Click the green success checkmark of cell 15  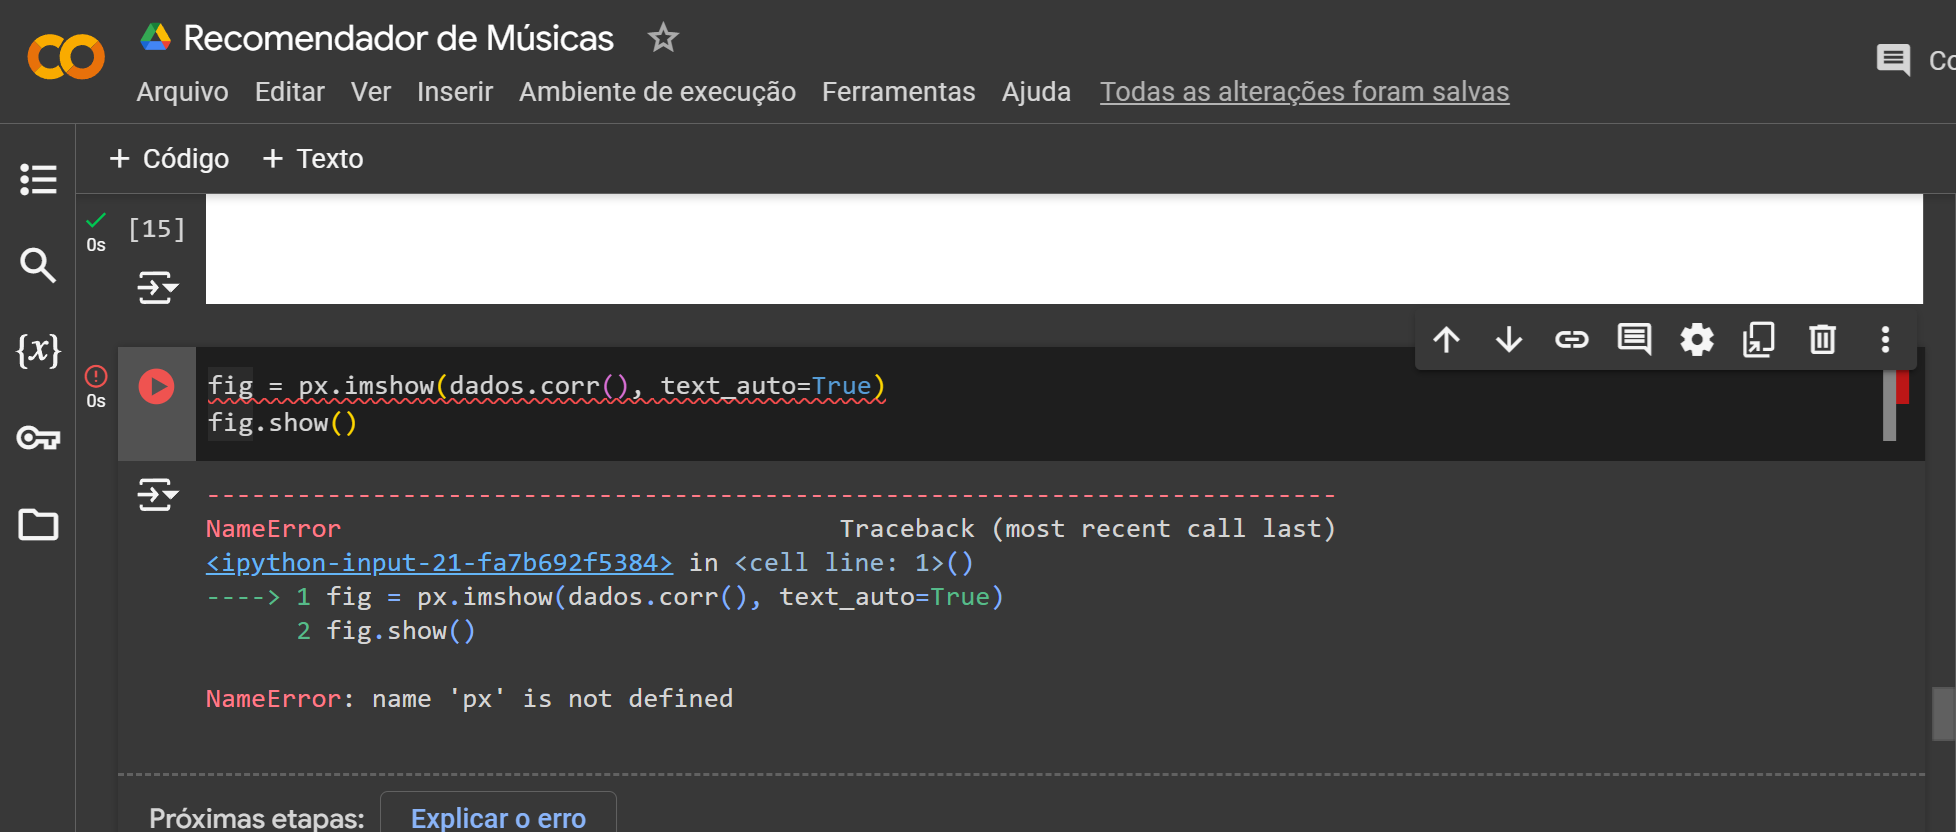(x=96, y=219)
